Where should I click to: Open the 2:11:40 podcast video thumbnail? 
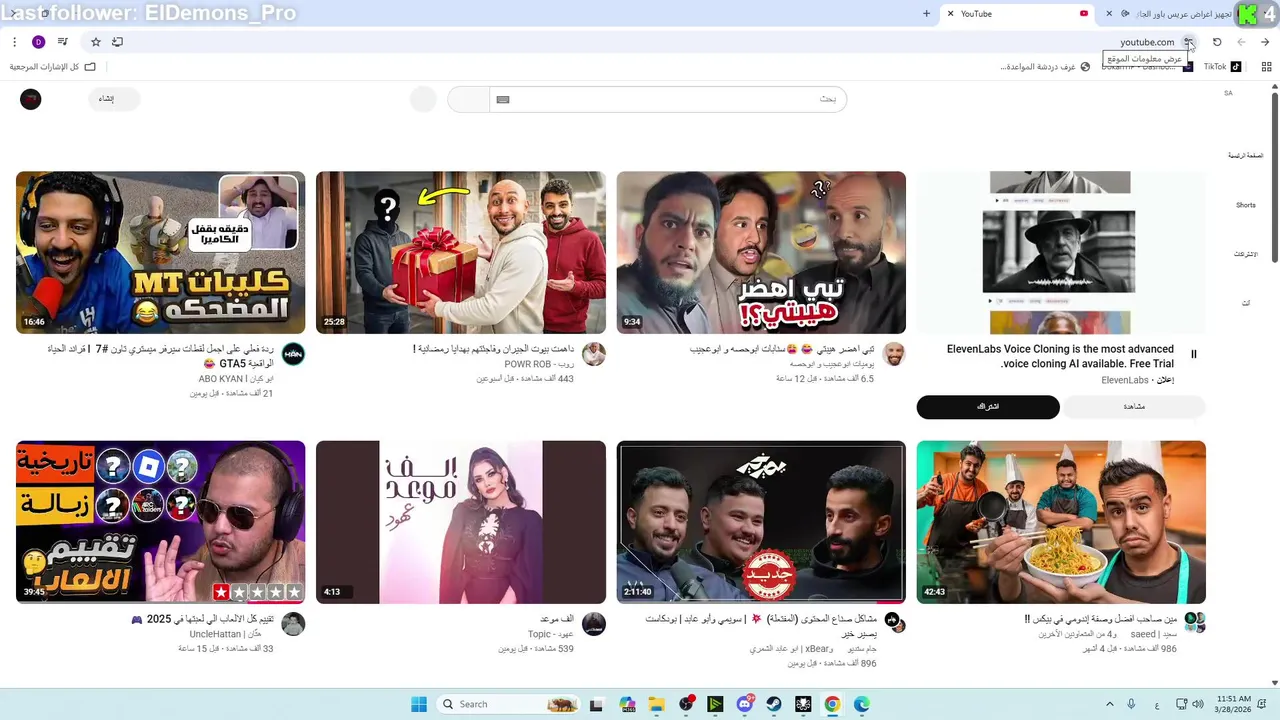[x=761, y=522]
